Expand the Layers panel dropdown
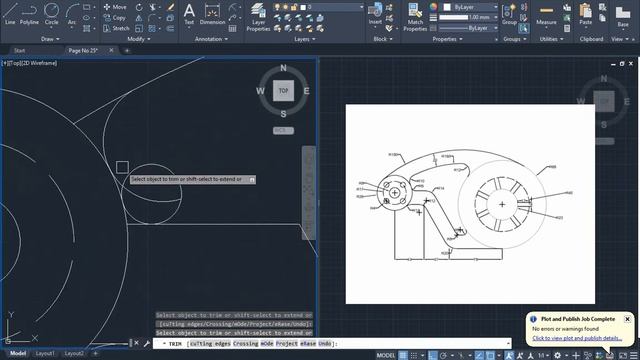Image resolution: width=640 pixels, height=360 pixels. point(304,39)
